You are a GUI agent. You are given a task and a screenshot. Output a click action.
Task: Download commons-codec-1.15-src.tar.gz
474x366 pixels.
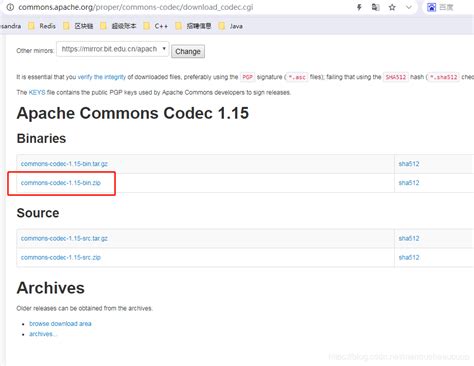pos(64,238)
